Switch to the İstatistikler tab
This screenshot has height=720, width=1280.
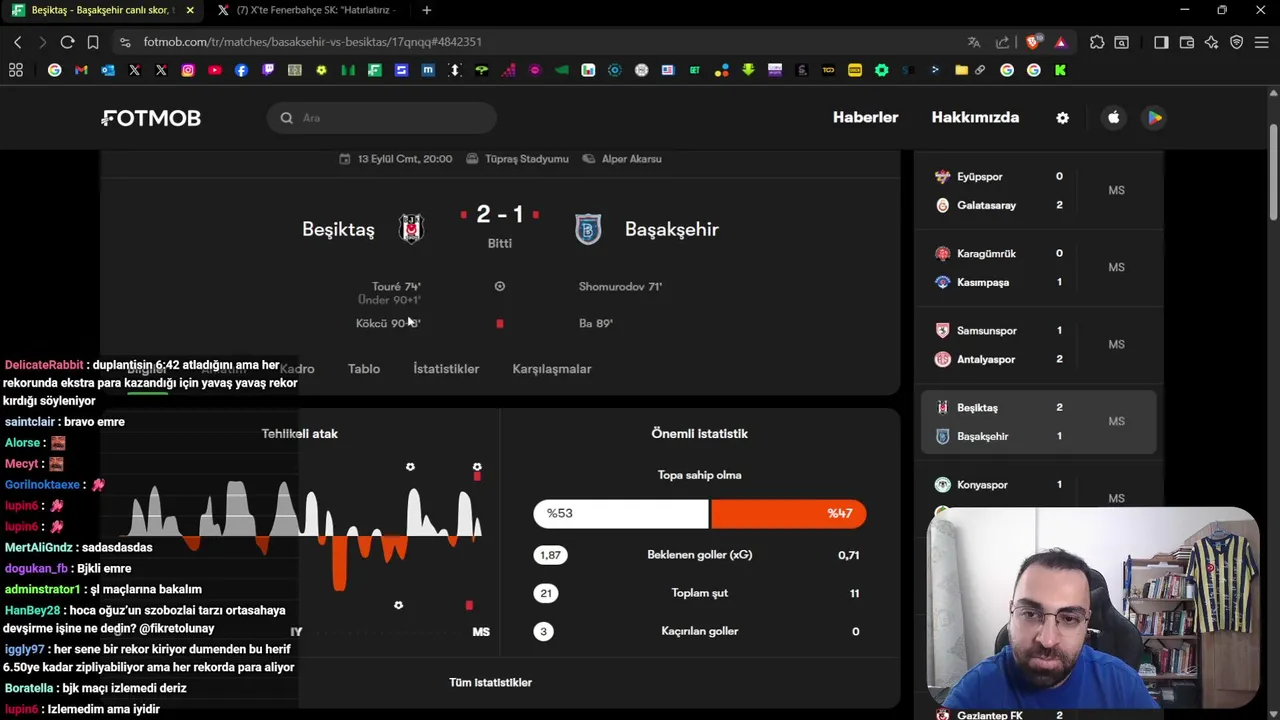point(446,369)
